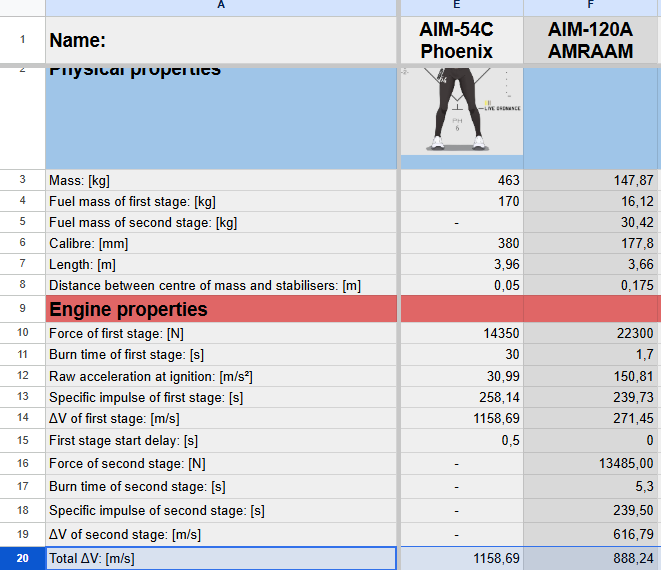Click 'First stage start delay: [s]' cell
The image size is (661, 570).
[221, 441]
